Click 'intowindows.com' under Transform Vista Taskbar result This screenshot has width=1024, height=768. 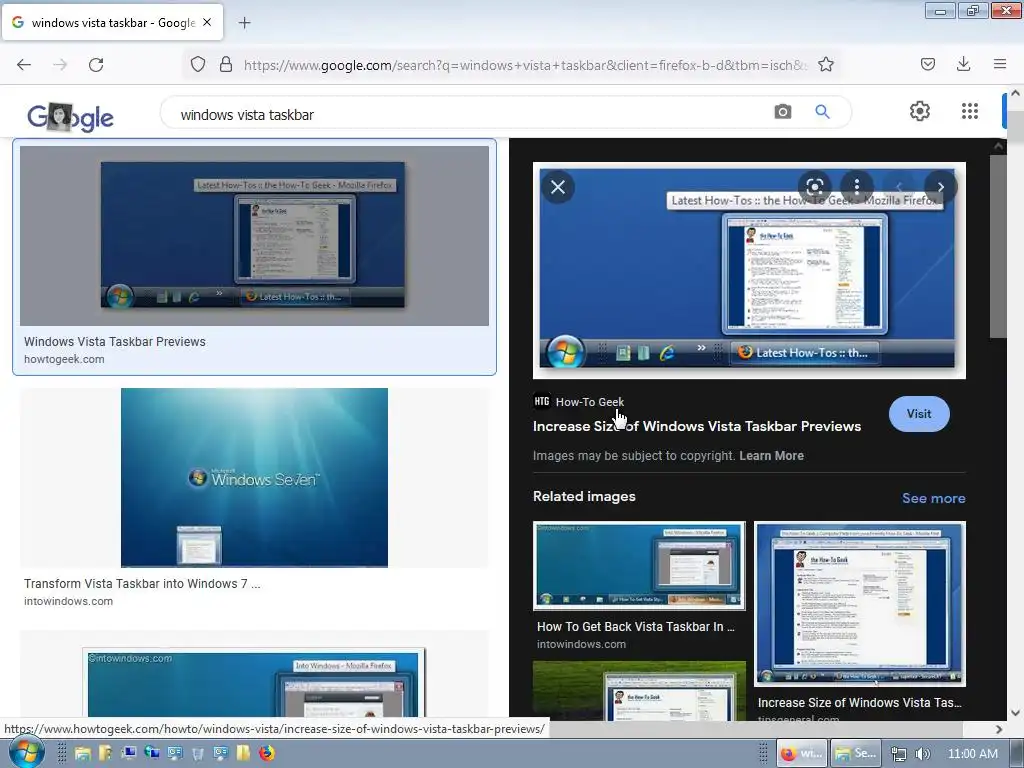pyautogui.click(x=68, y=601)
